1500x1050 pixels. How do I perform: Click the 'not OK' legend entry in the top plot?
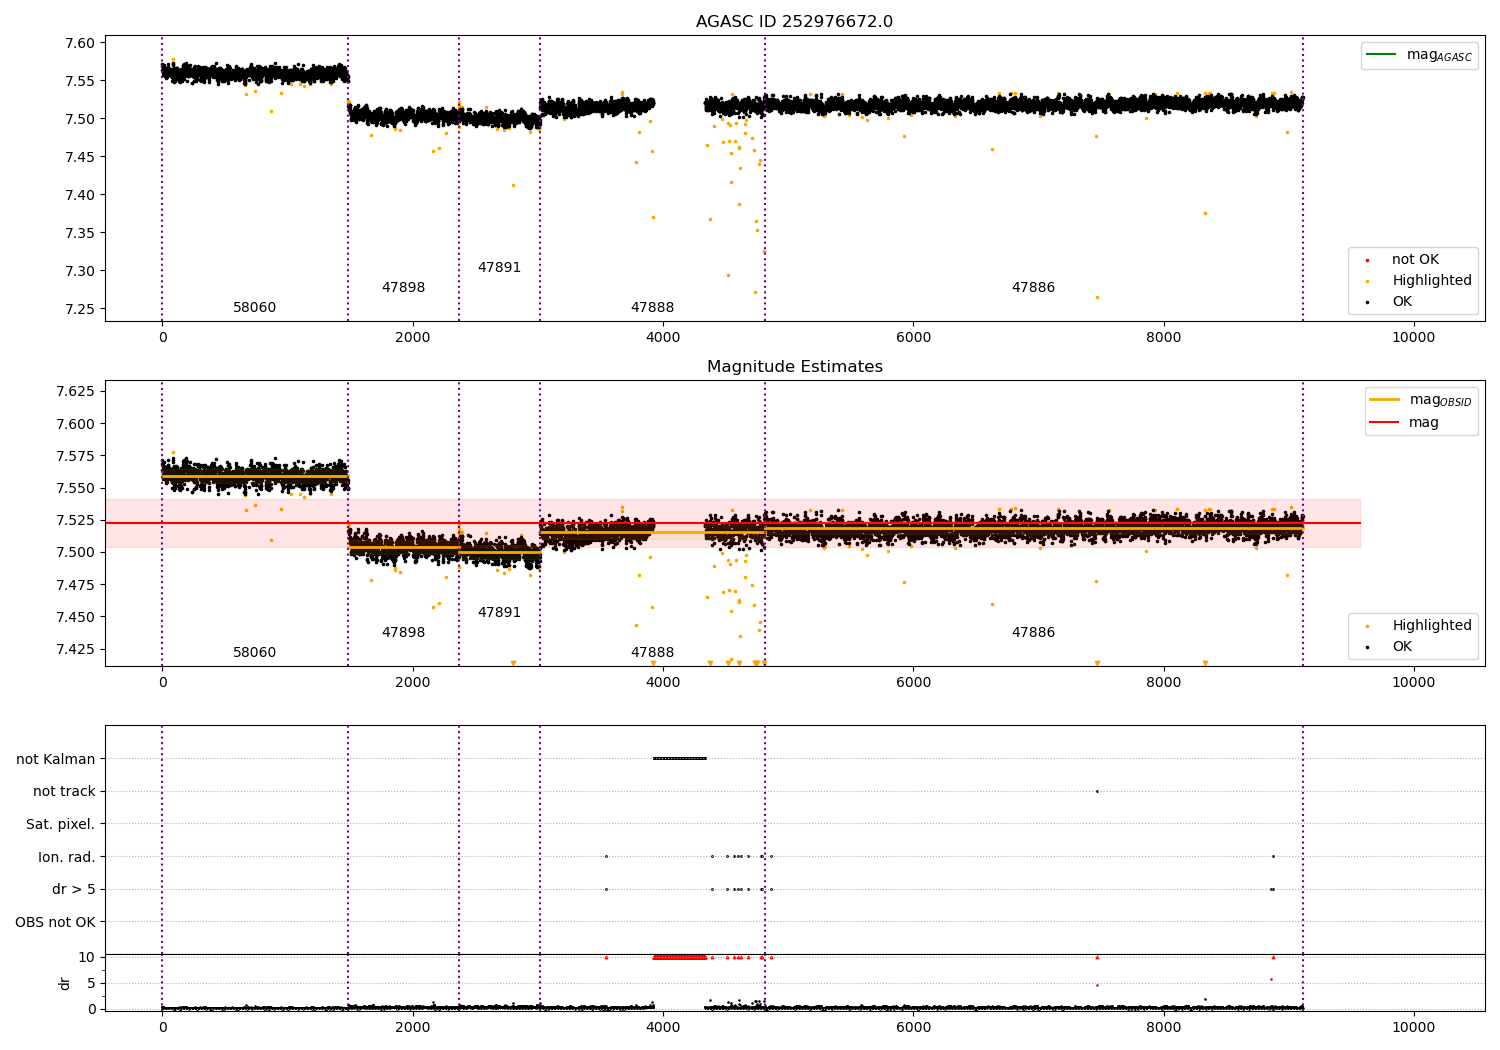coord(1413,260)
